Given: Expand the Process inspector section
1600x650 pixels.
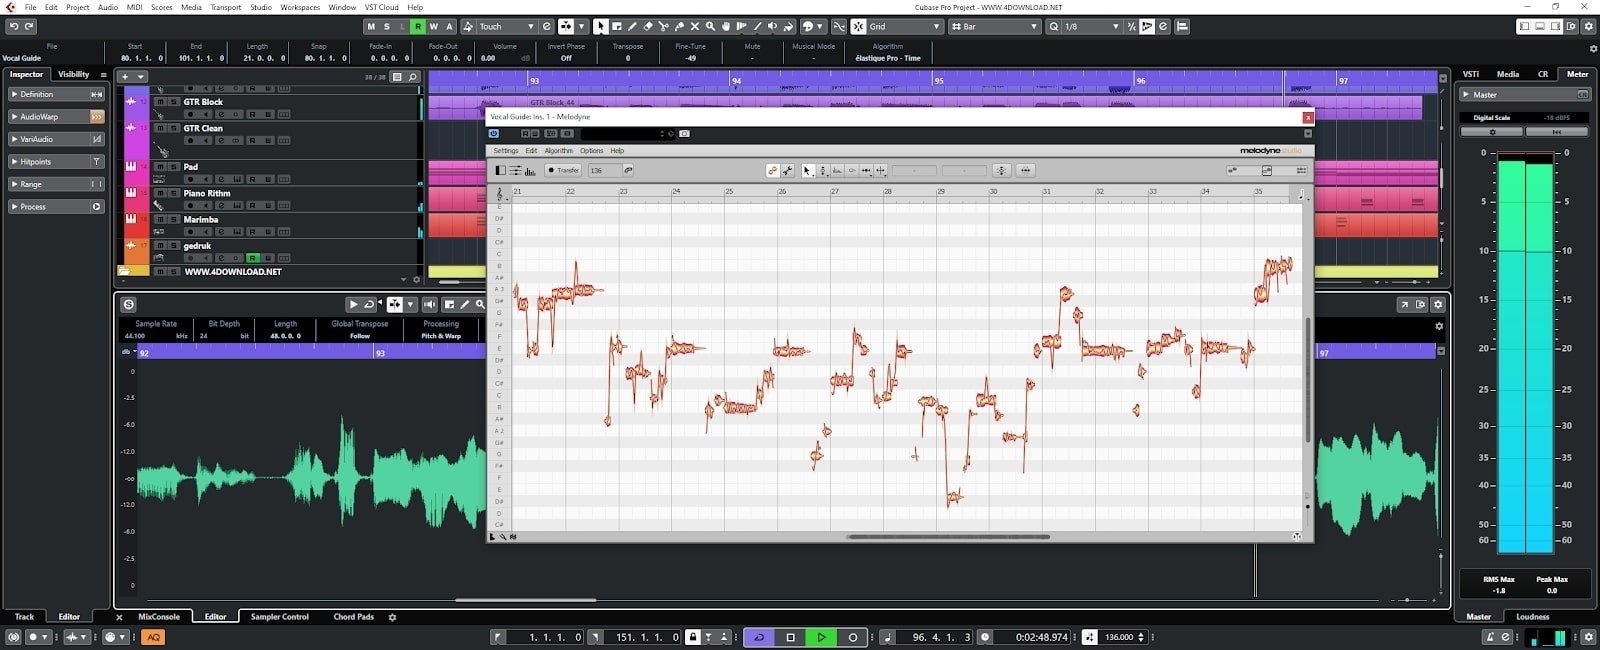Looking at the screenshot, I should 56,207.
